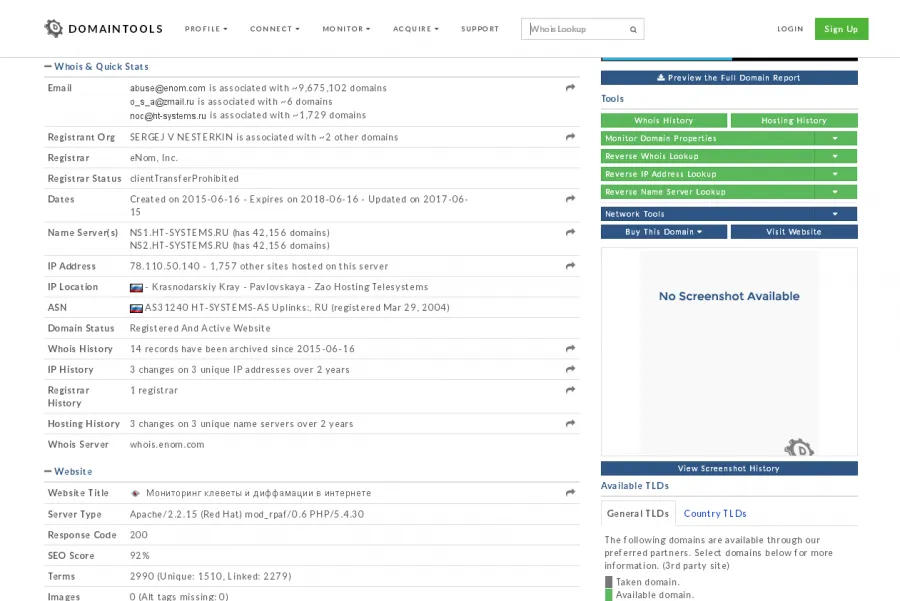
Task: Preview the Full Domain Report
Action: point(729,78)
